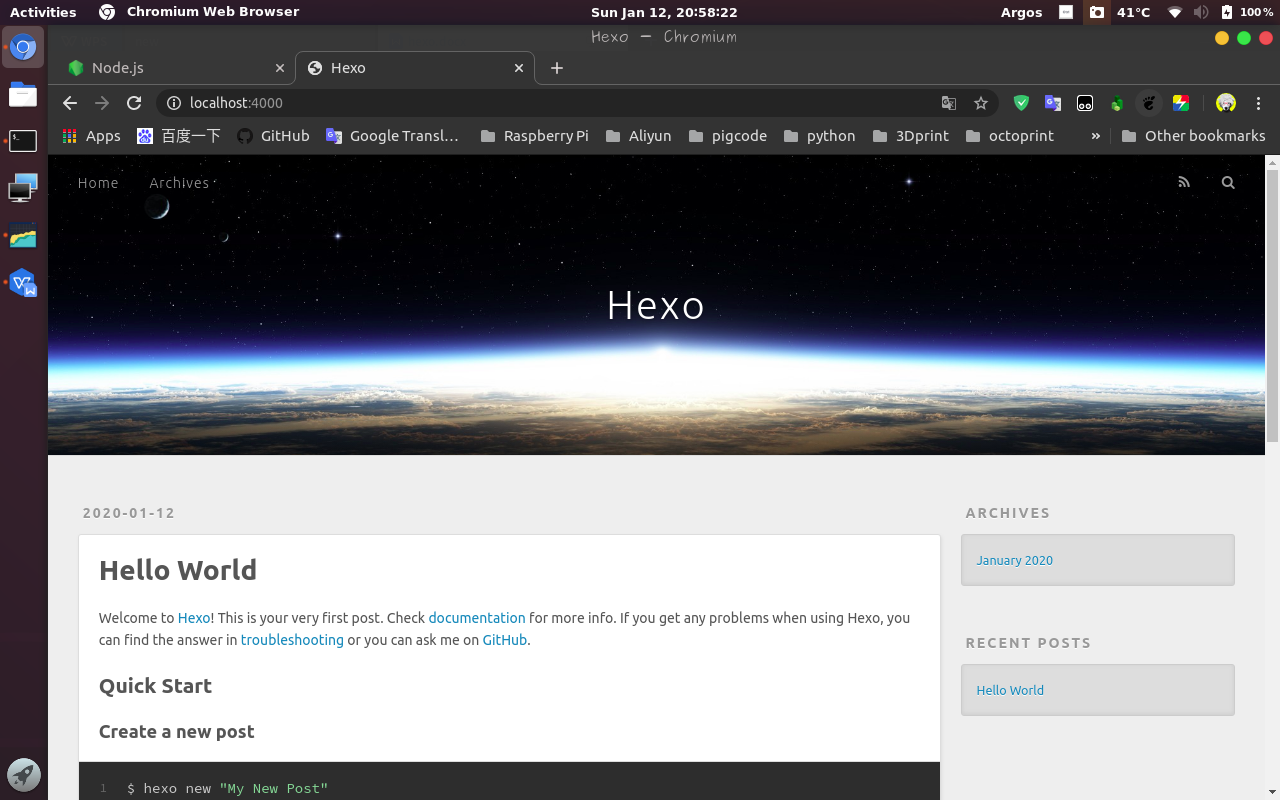The image size is (1280, 800).
Task: Open the RSS feed icon on Hexo header
Action: [x=1184, y=182]
